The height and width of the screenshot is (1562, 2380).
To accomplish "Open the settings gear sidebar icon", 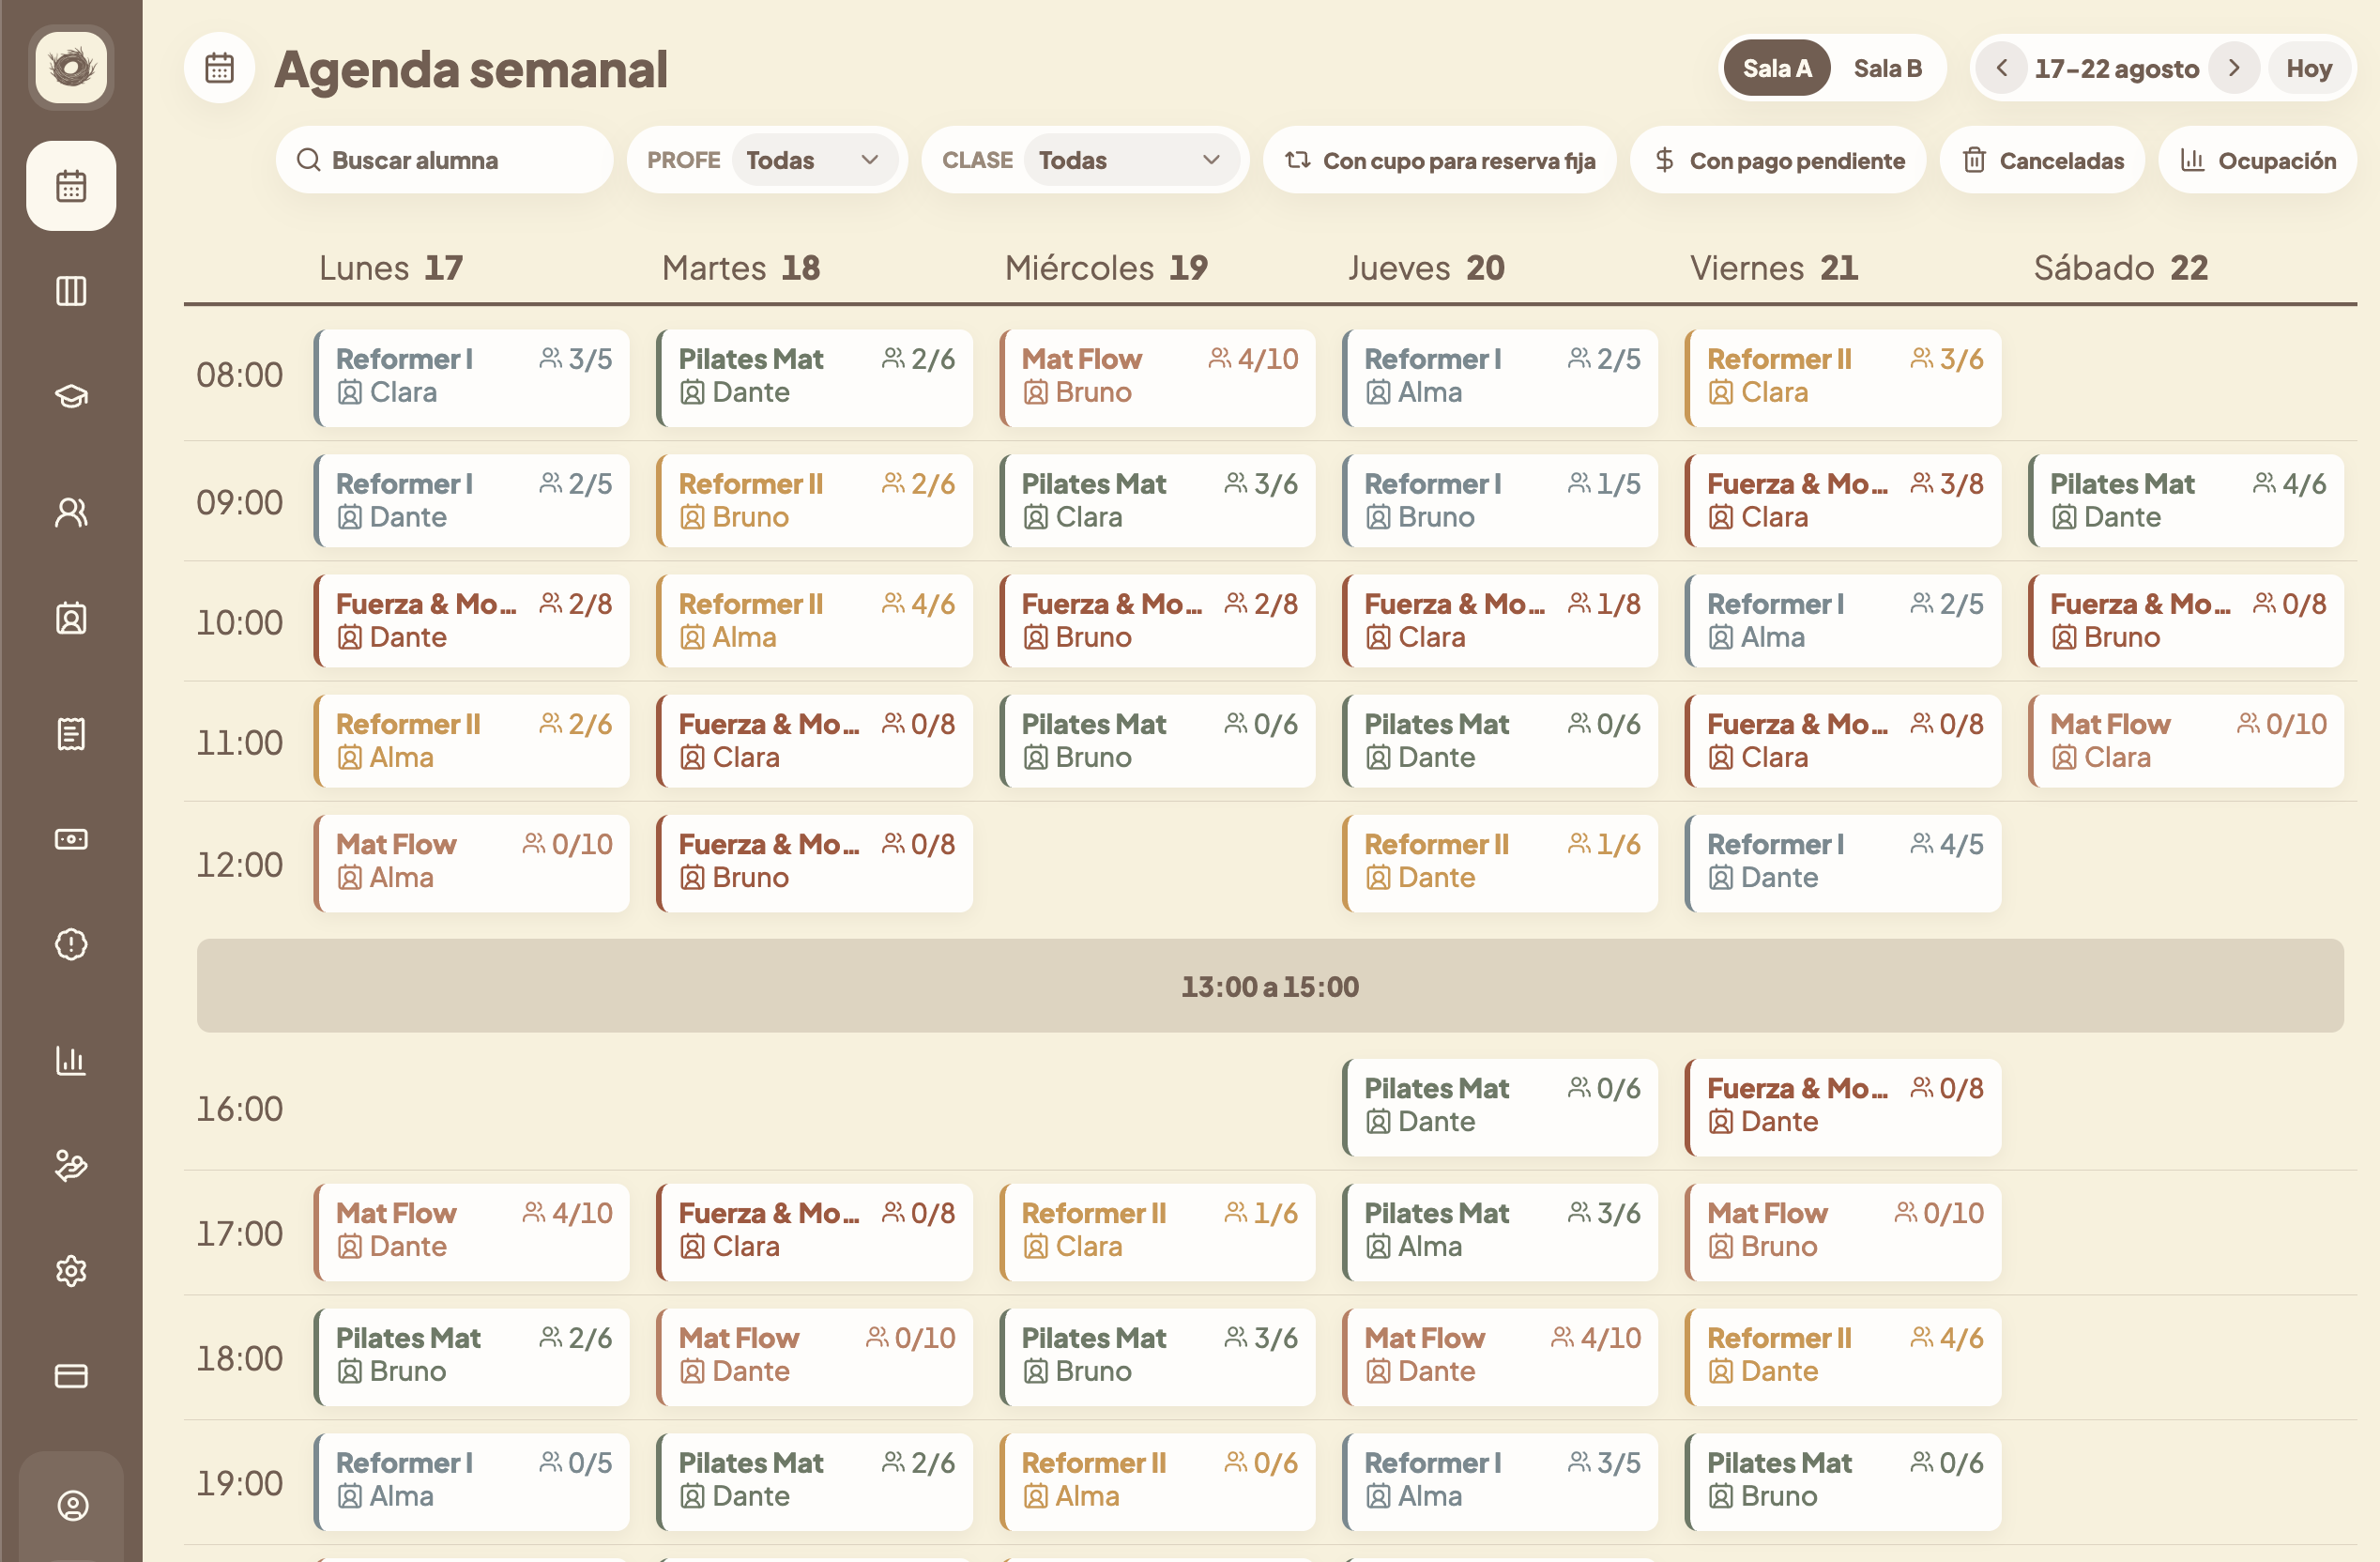I will click(71, 1271).
